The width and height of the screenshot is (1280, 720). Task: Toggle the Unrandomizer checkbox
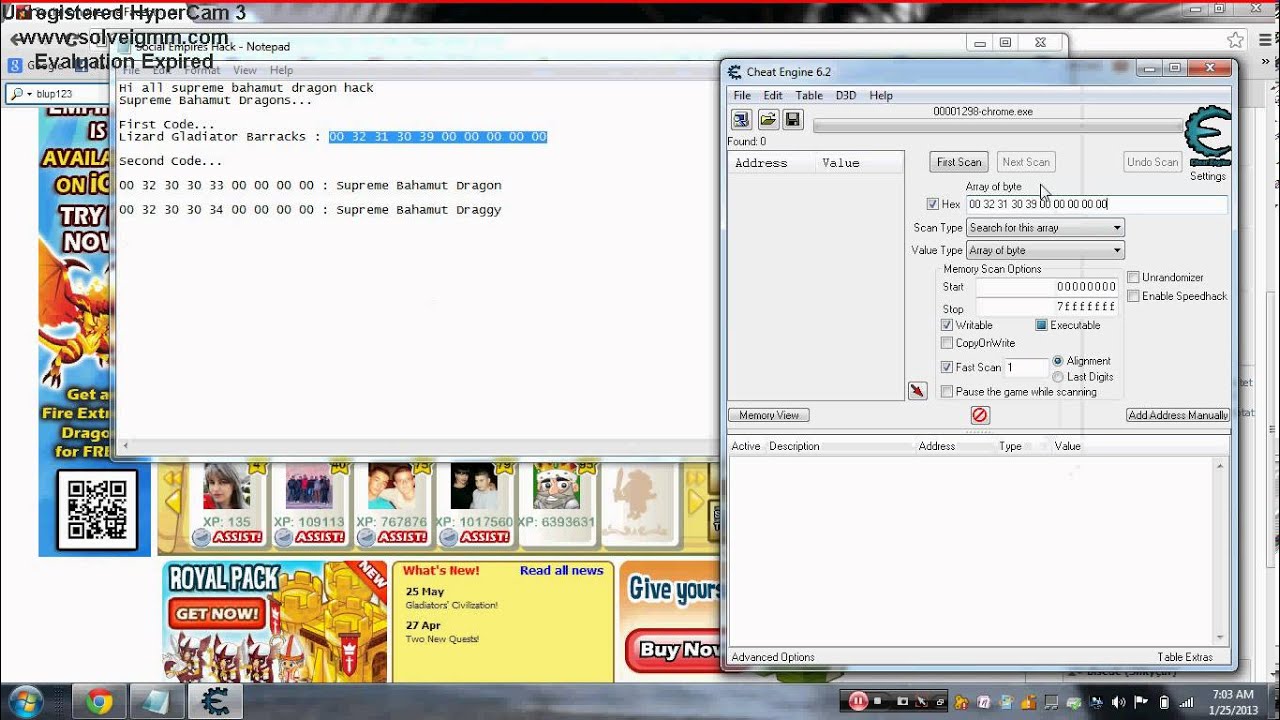click(x=1133, y=277)
